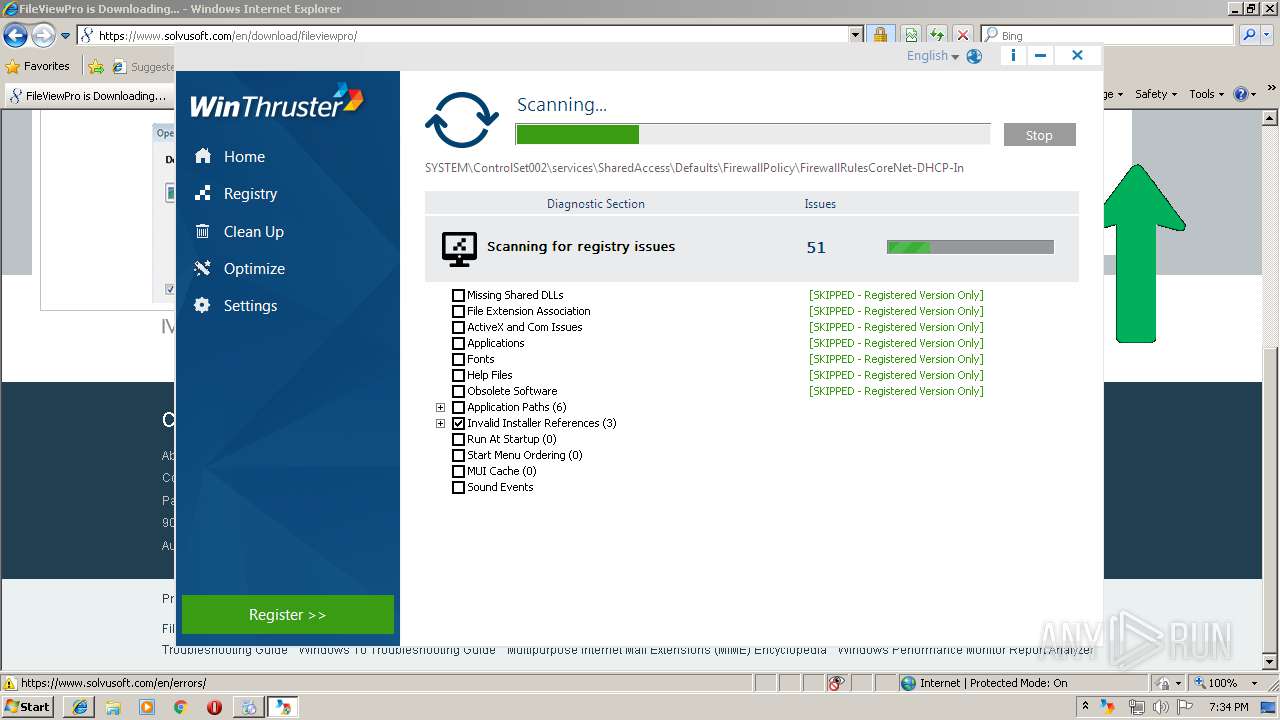Screen dimensions: 1280x720
Task: Expand the Application Paths (6) node
Action: (x=440, y=408)
